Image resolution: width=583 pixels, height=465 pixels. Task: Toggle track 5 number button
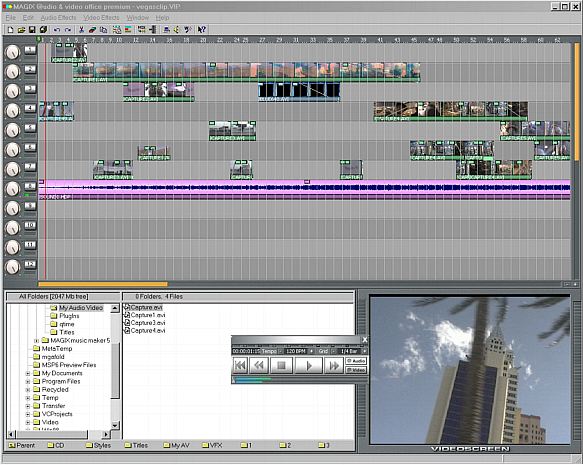(x=30, y=128)
